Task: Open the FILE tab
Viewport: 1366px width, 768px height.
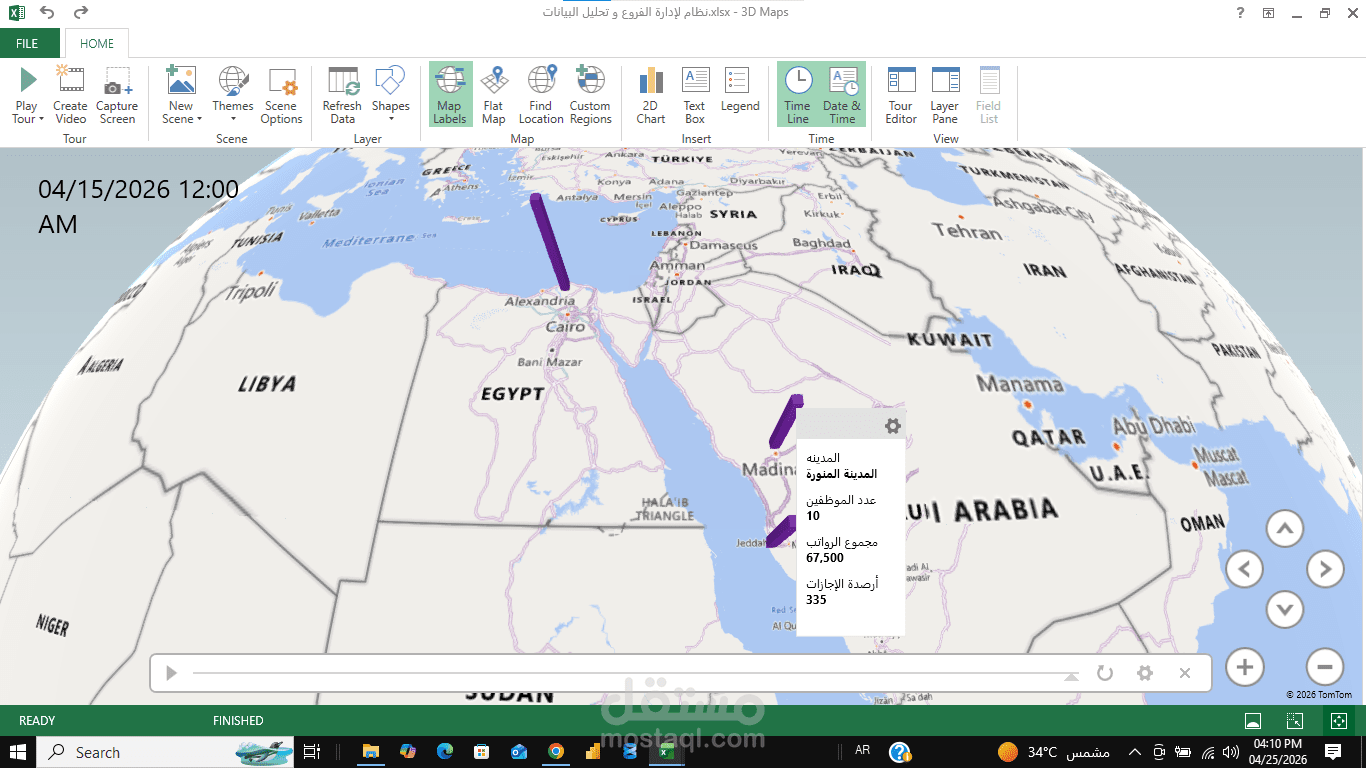Action: pyautogui.click(x=27, y=44)
